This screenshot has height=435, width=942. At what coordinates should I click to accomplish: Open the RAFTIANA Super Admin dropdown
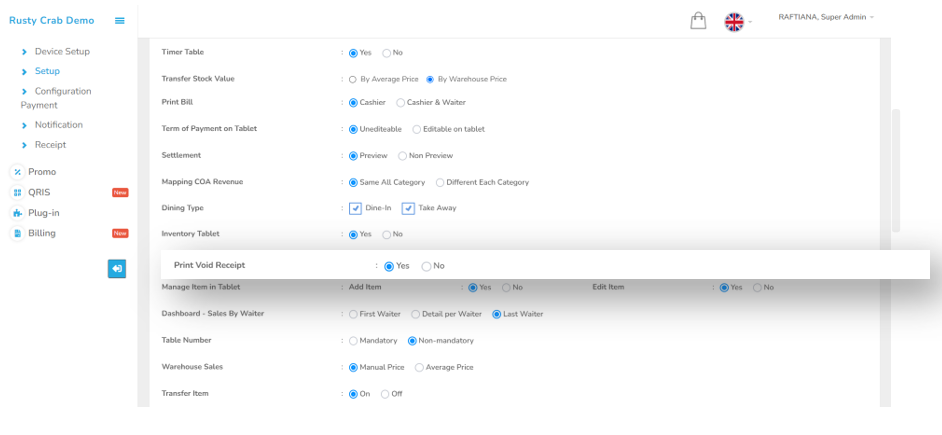(x=826, y=17)
